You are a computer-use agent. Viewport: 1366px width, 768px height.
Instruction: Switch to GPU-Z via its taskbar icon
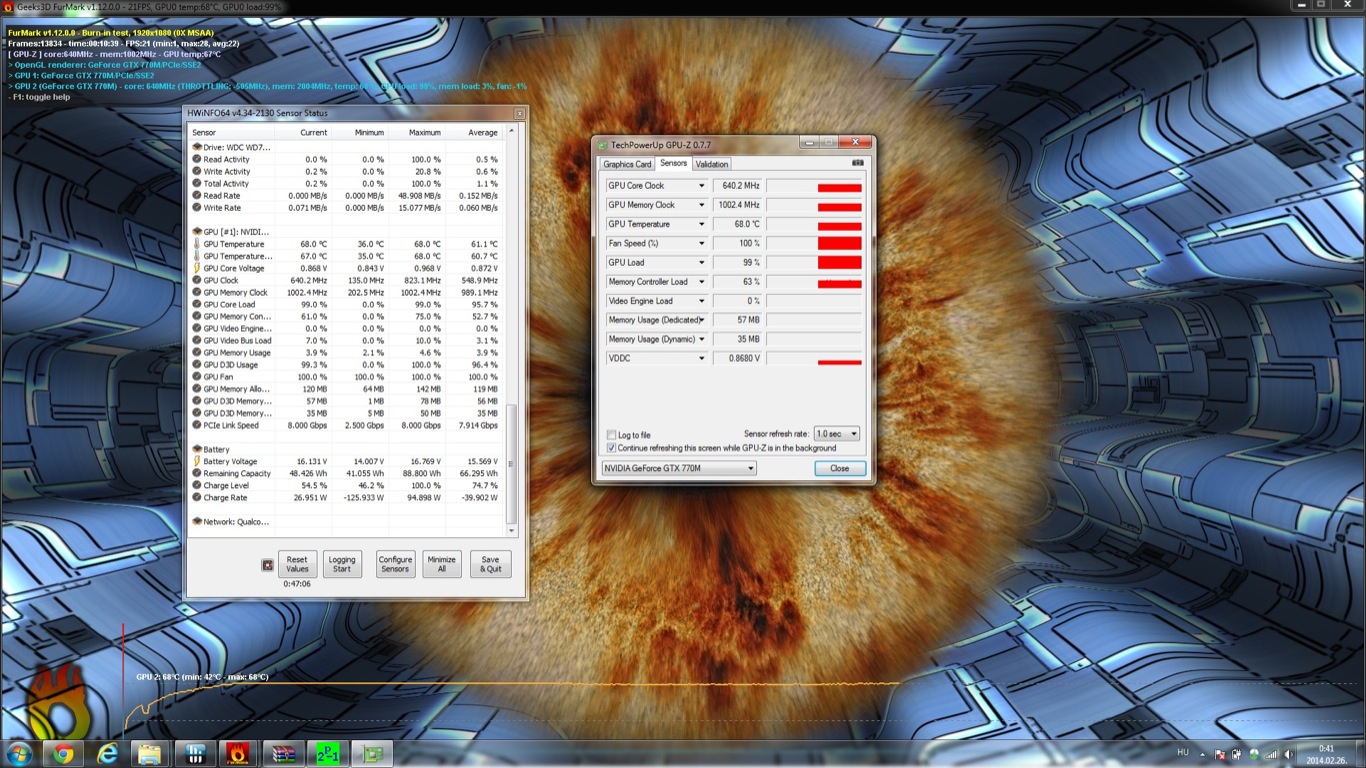(x=372, y=753)
